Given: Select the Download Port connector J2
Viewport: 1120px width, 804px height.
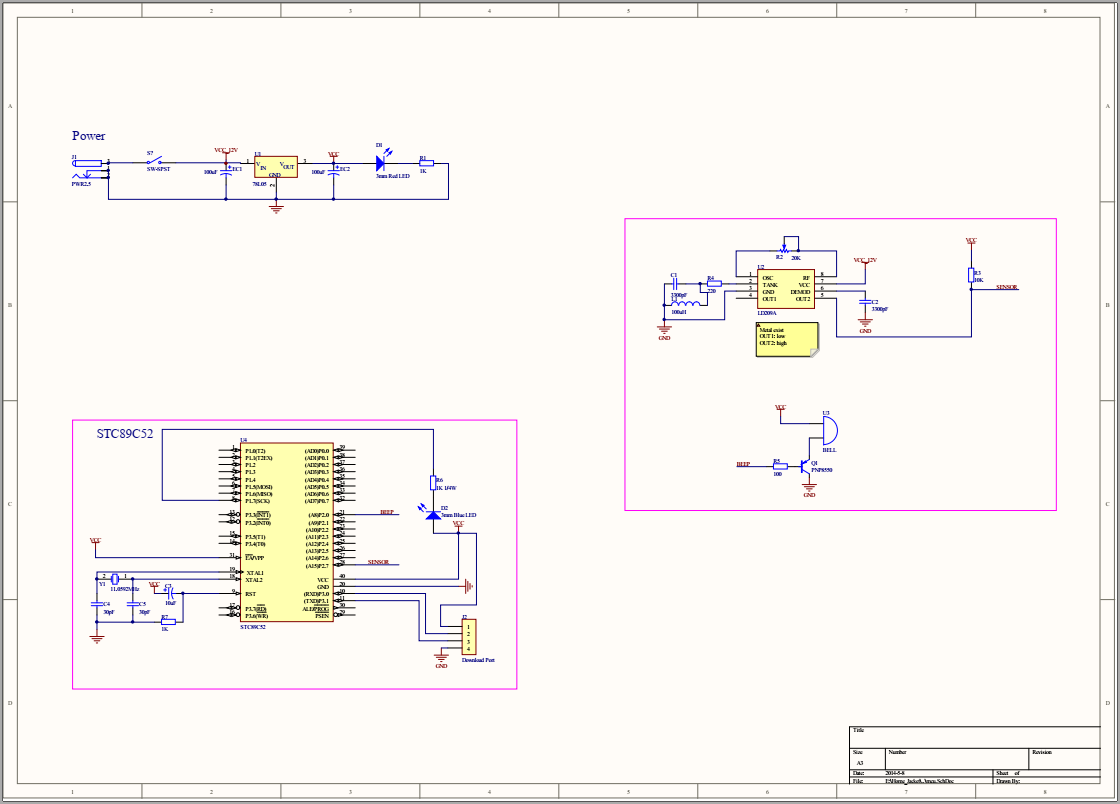Looking at the screenshot, I should point(468,638).
